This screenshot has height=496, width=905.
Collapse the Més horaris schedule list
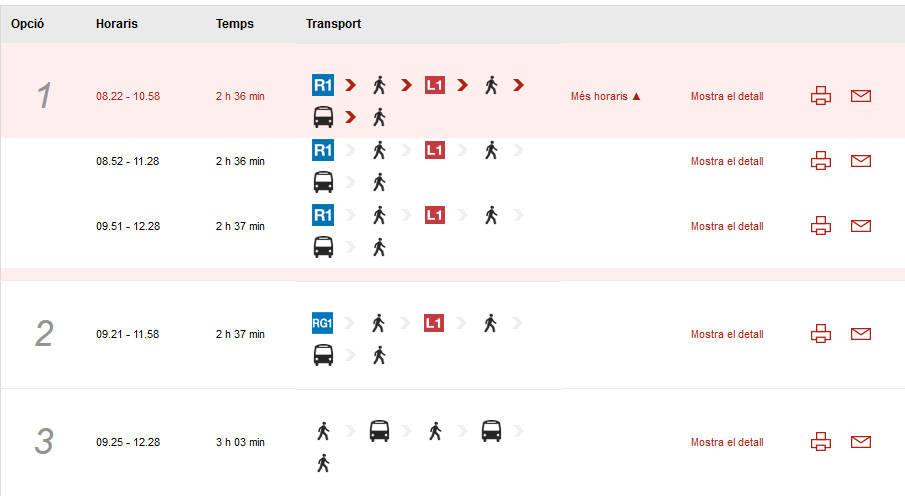(x=605, y=96)
